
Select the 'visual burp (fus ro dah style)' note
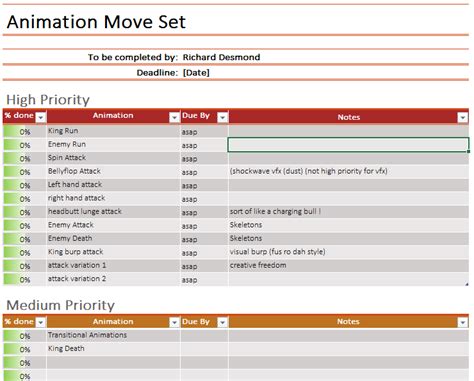pyautogui.click(x=348, y=252)
